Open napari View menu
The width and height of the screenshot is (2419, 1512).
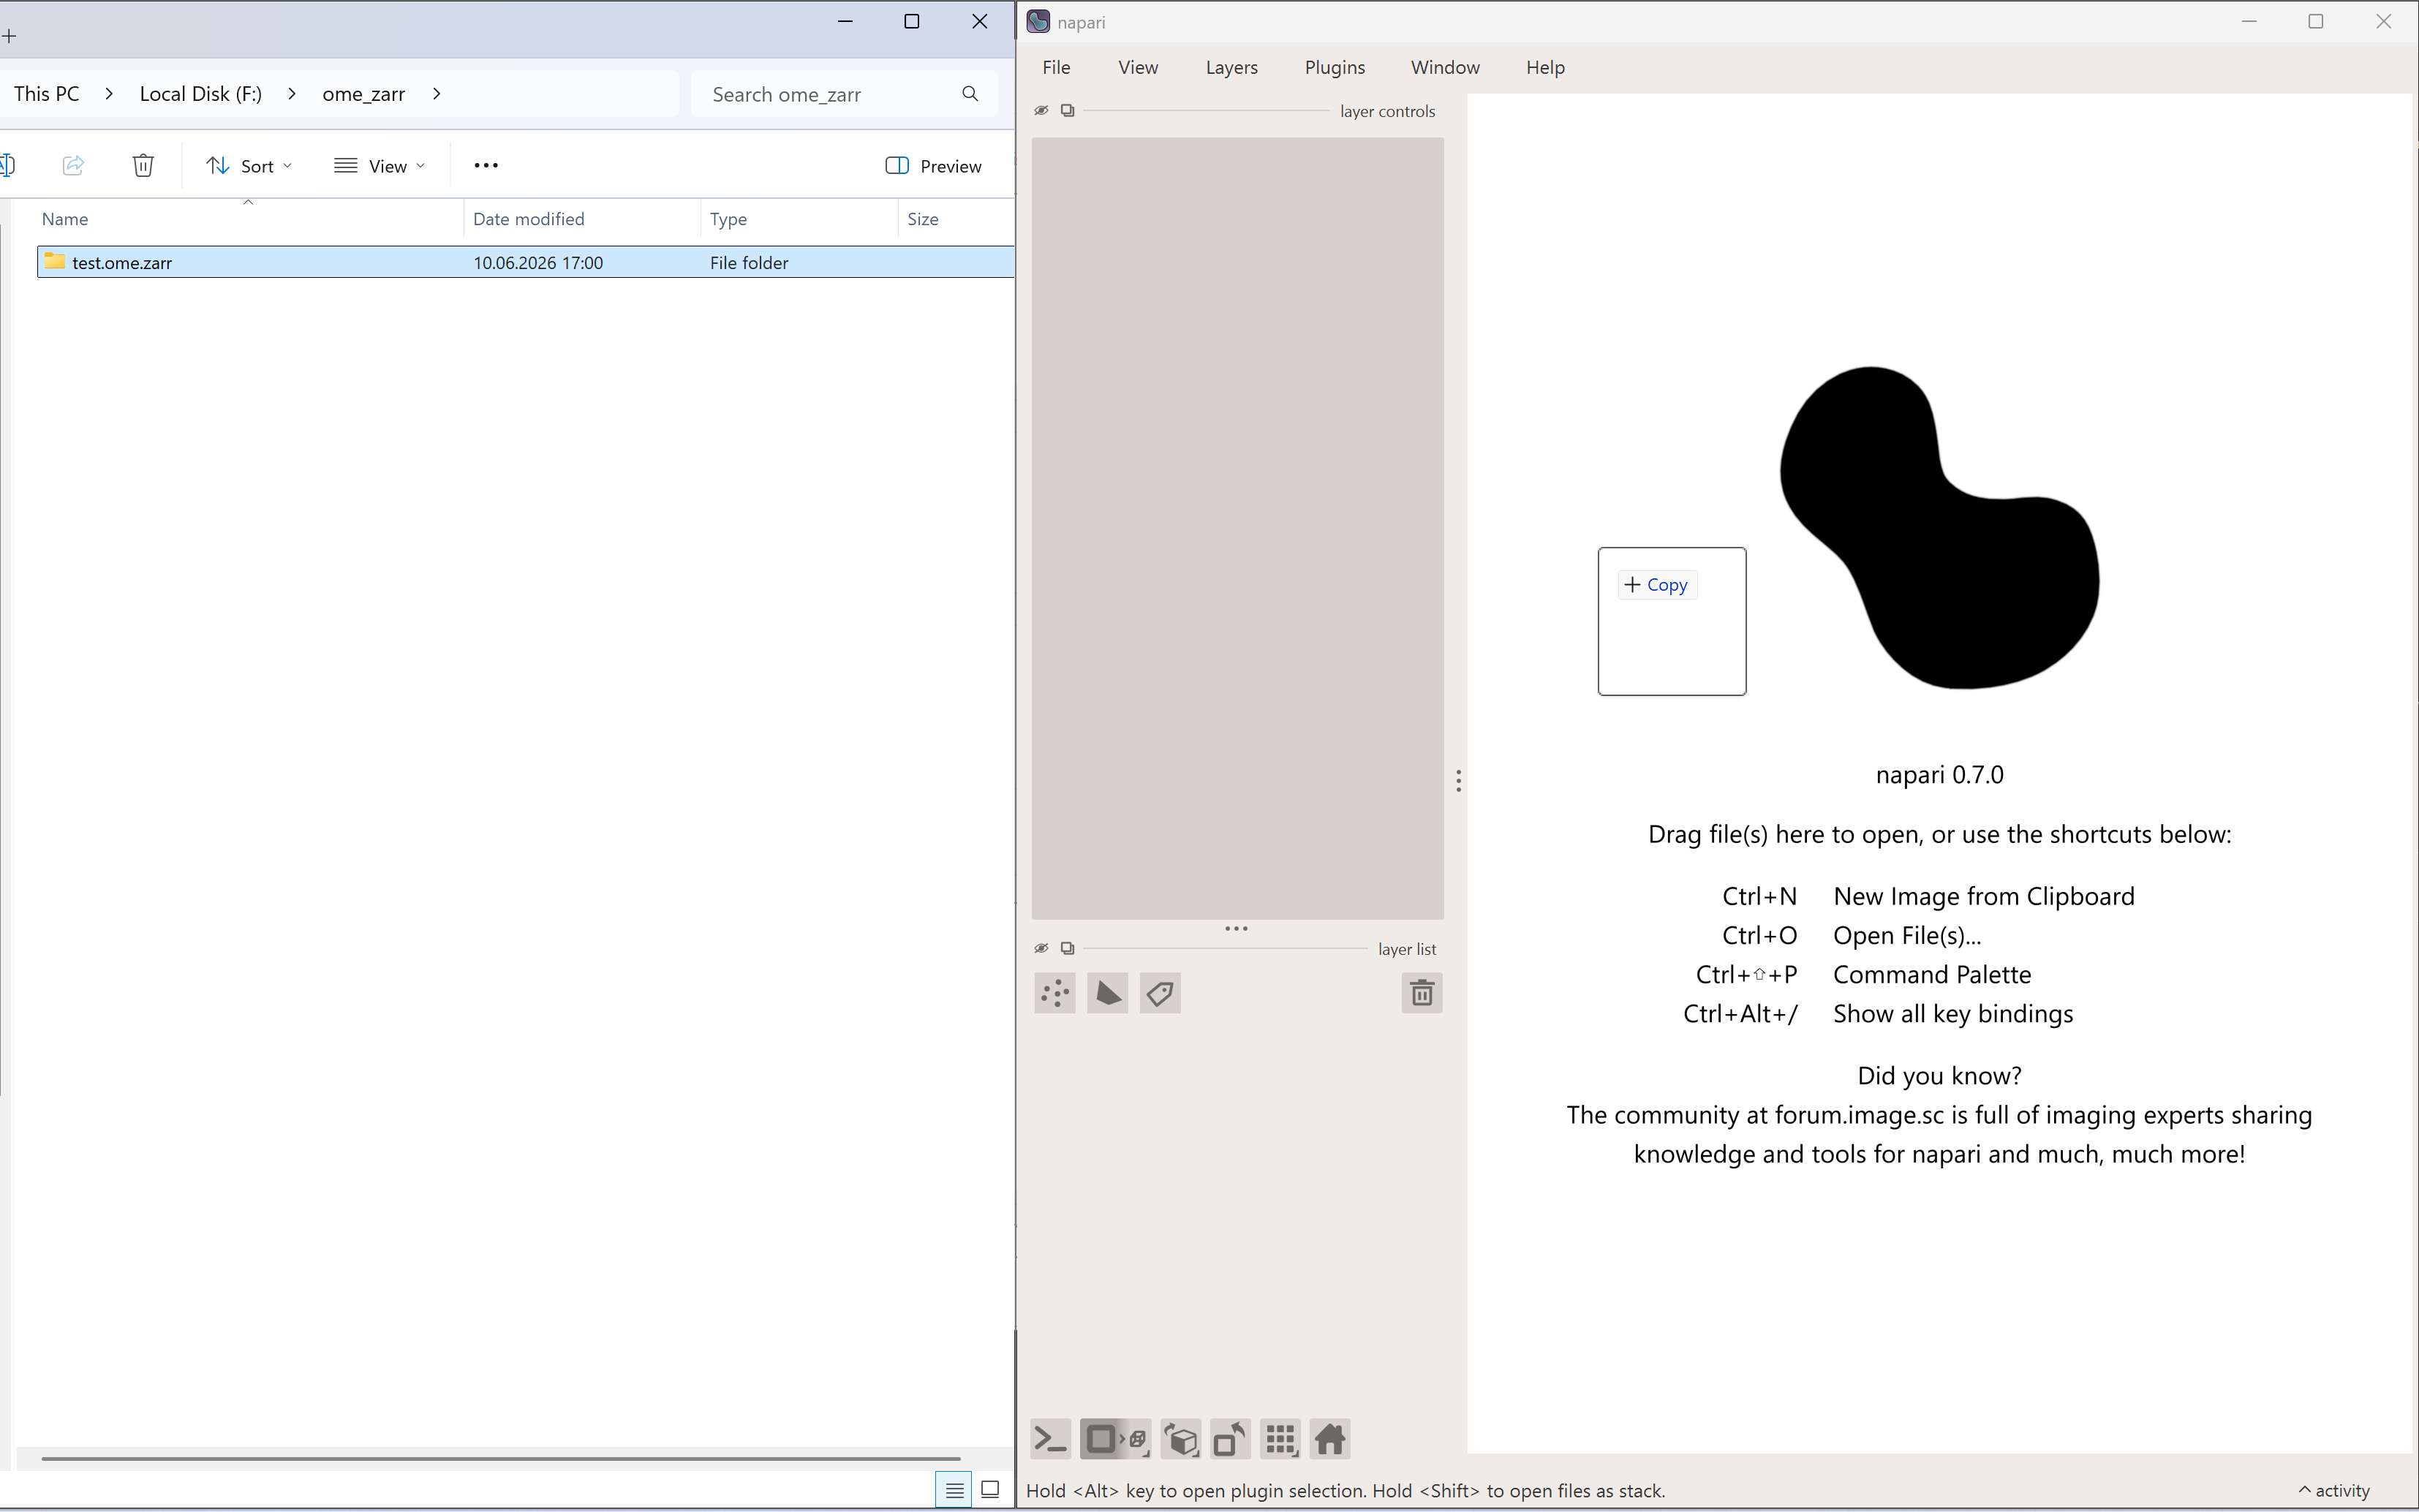[x=1138, y=67]
